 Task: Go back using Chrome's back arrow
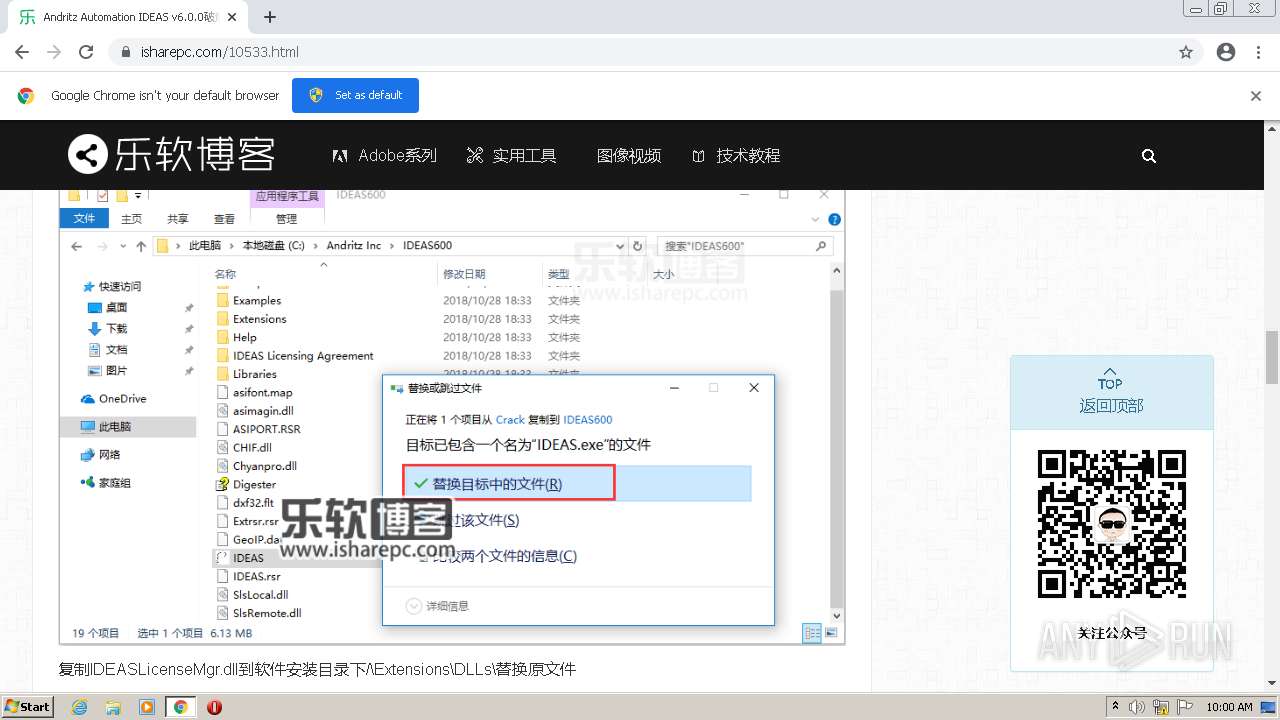[22, 52]
